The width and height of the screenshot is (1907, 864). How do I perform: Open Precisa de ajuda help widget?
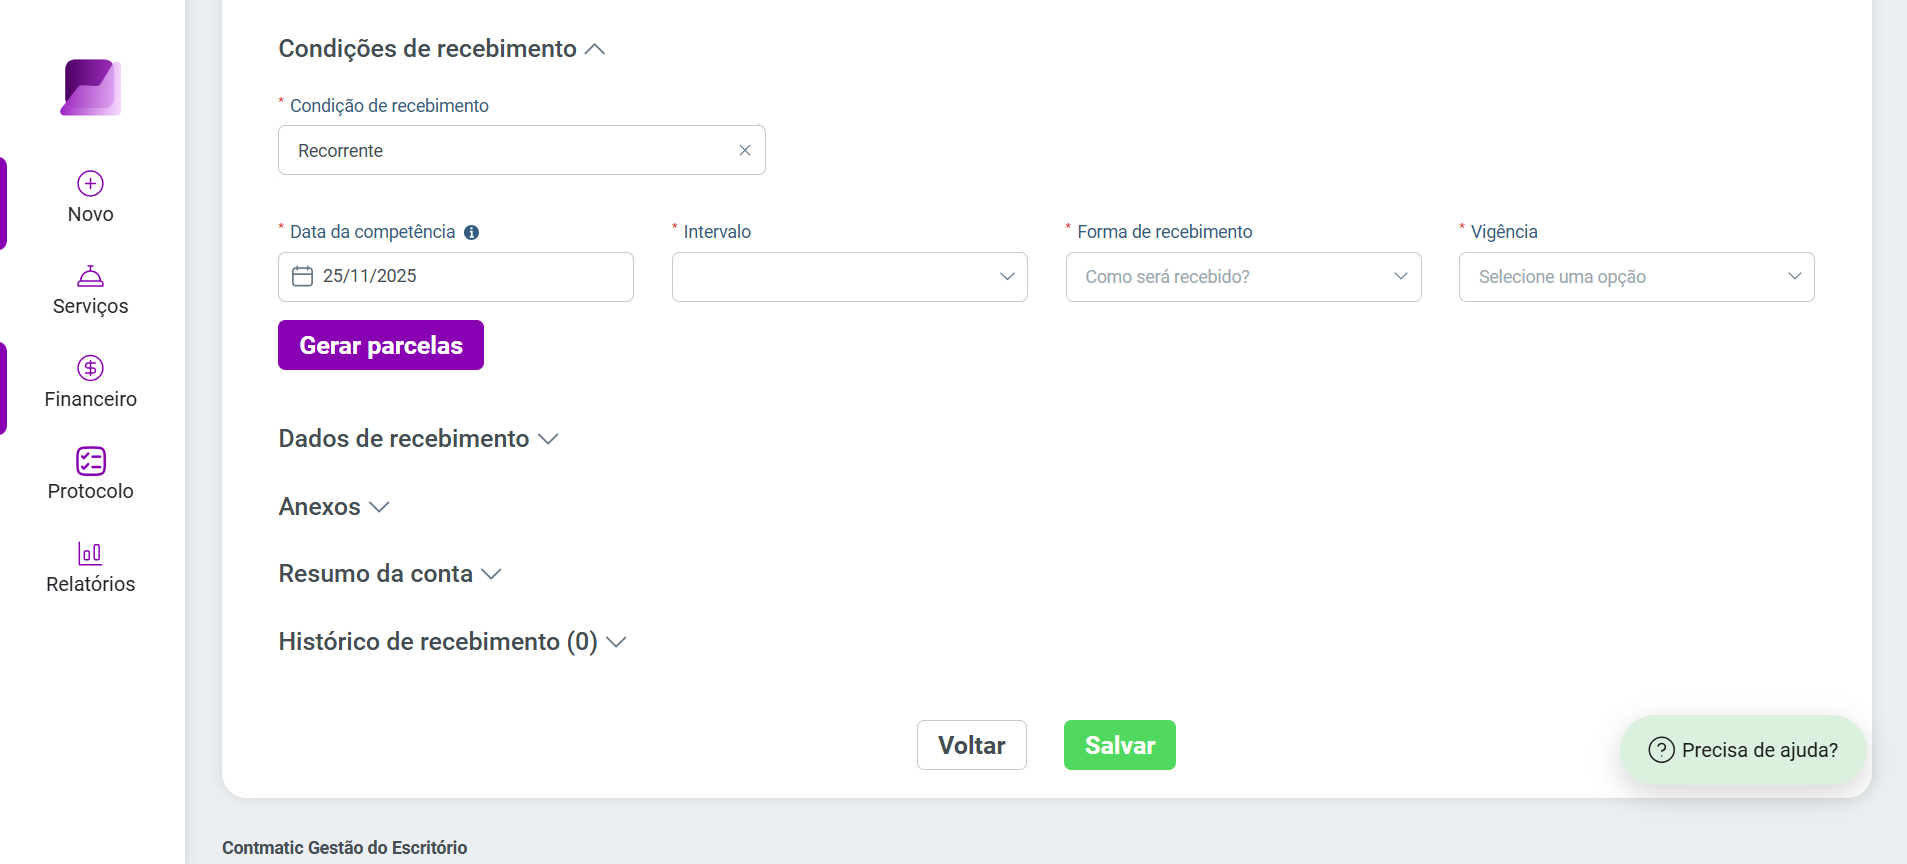1743,750
